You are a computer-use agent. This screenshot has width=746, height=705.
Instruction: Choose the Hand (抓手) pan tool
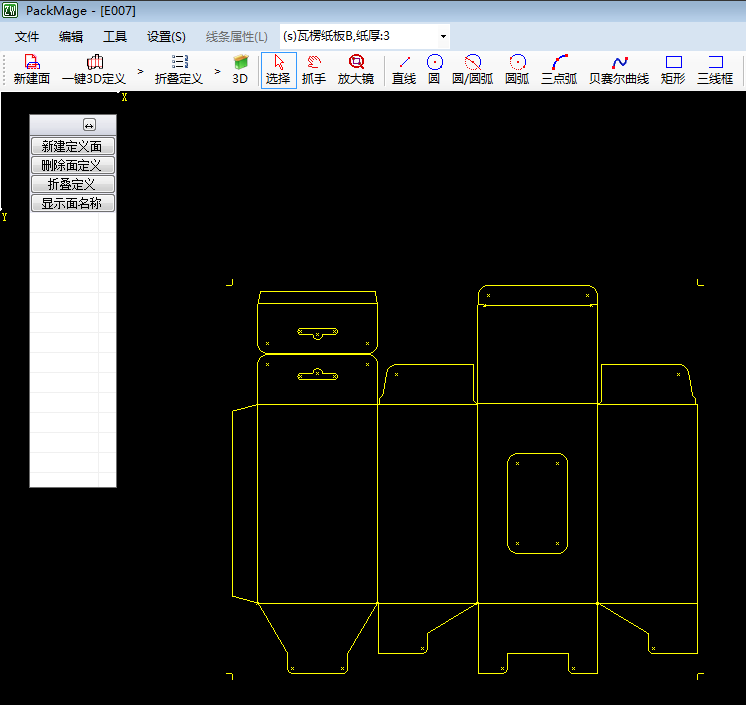click(x=314, y=70)
